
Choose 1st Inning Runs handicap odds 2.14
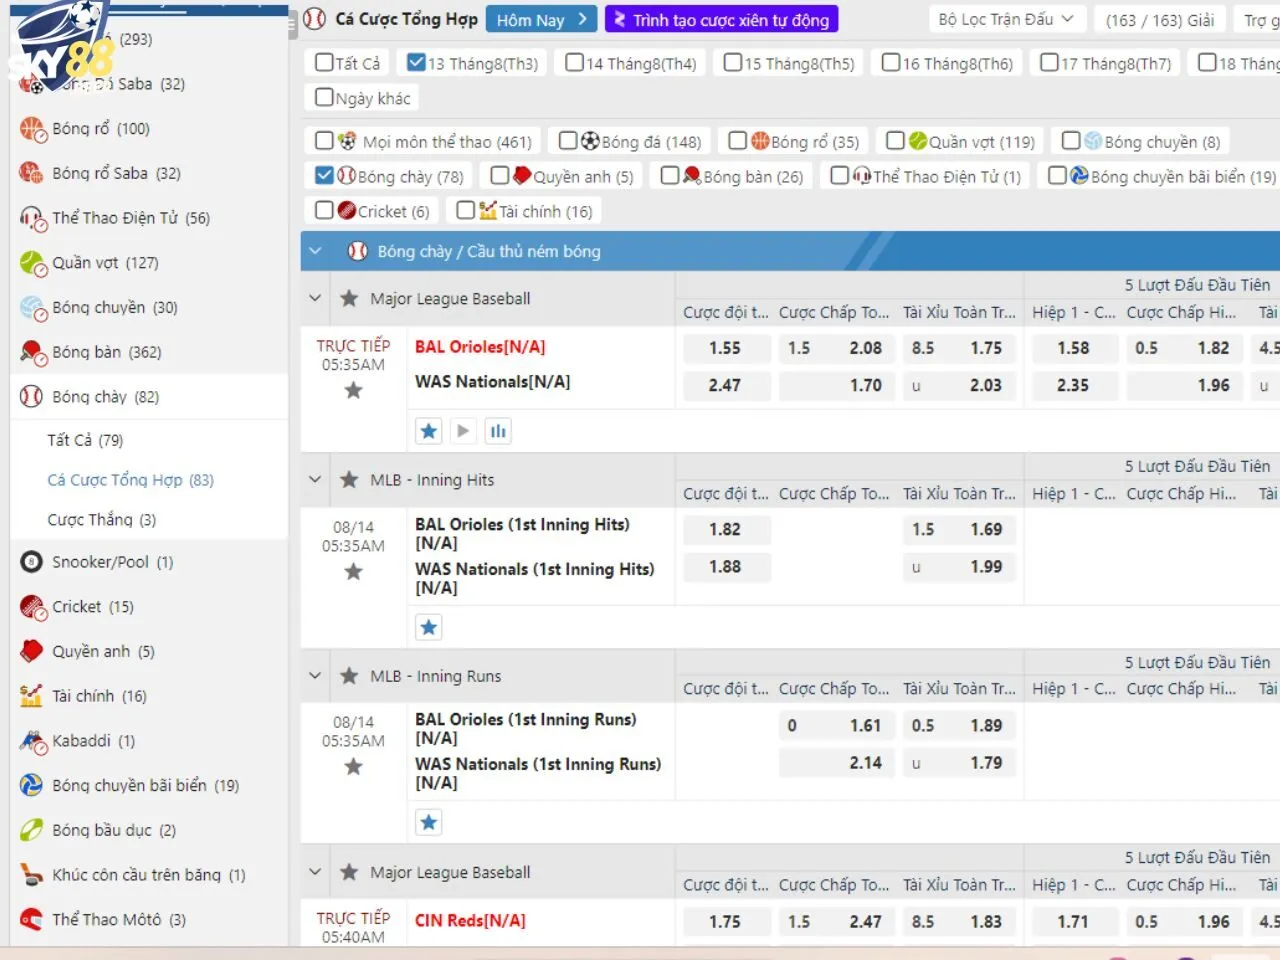pyautogui.click(x=836, y=763)
